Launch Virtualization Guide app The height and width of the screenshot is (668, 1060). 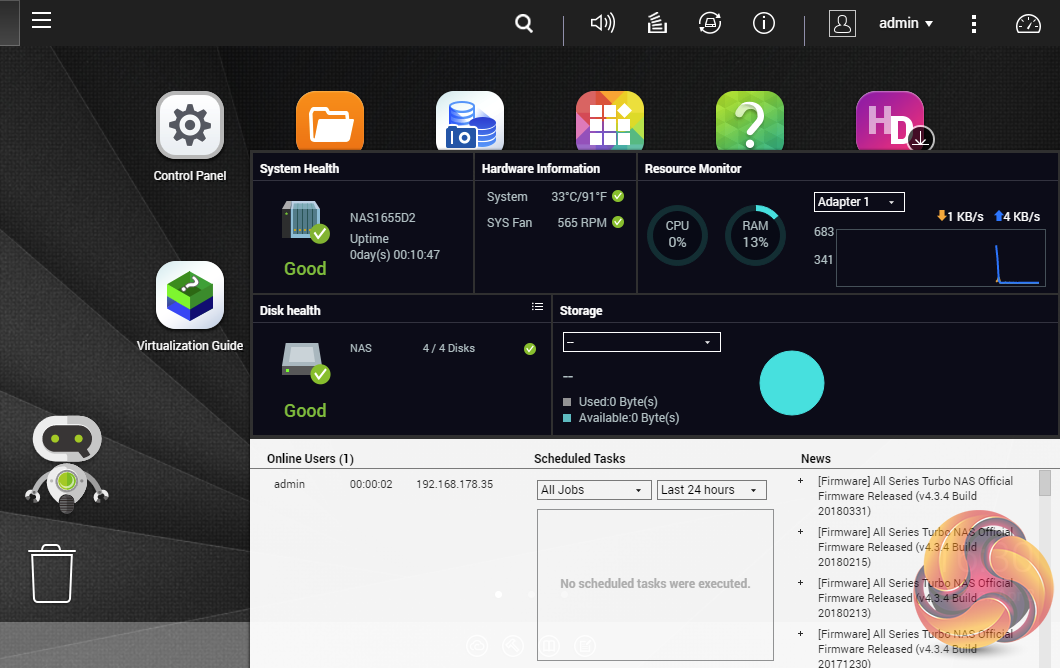[190, 296]
